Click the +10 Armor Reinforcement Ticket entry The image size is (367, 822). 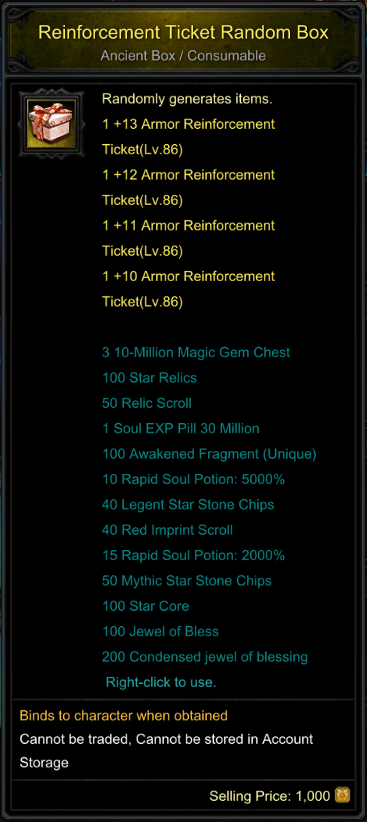(x=189, y=289)
